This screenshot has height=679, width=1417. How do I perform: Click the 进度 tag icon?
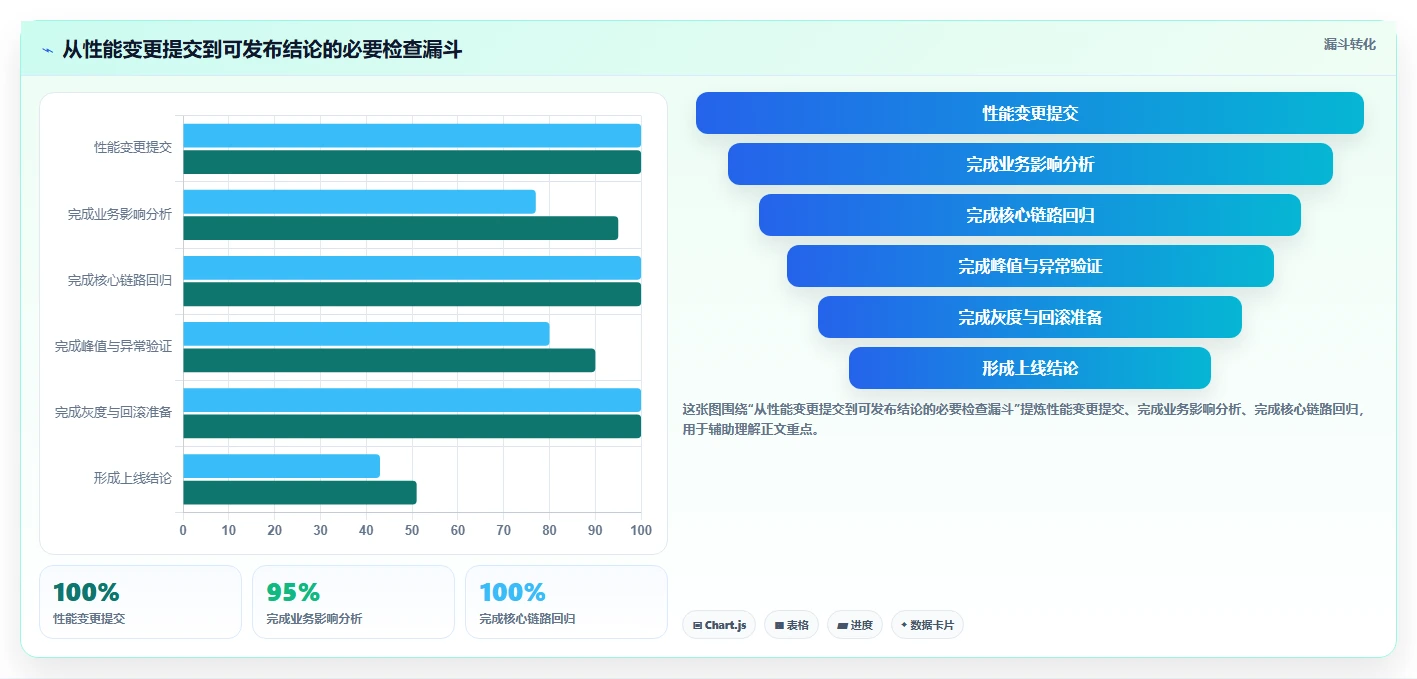842,626
